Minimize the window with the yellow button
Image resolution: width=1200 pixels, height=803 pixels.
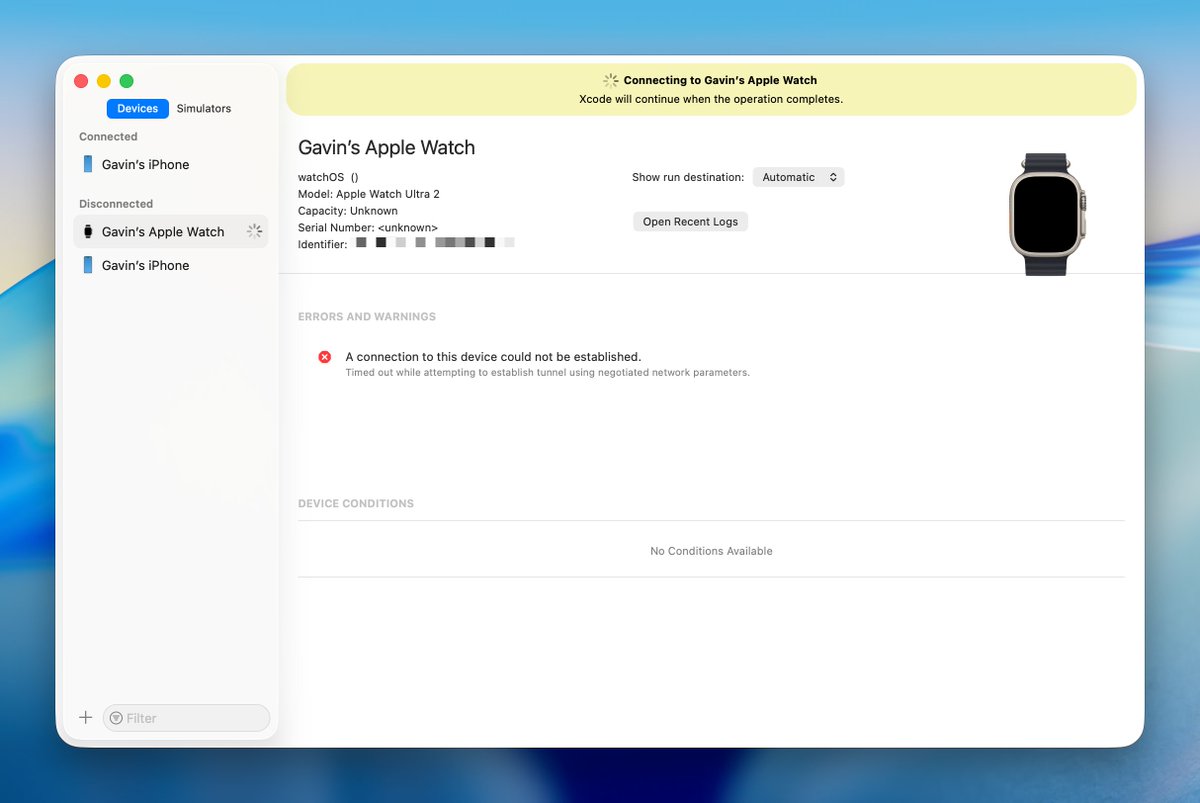coord(104,81)
